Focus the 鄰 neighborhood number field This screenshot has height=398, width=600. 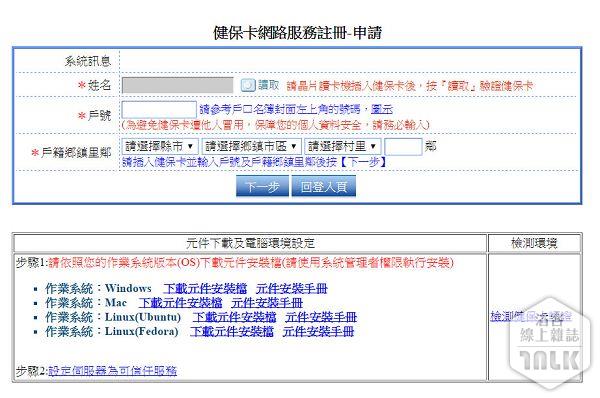(403, 146)
